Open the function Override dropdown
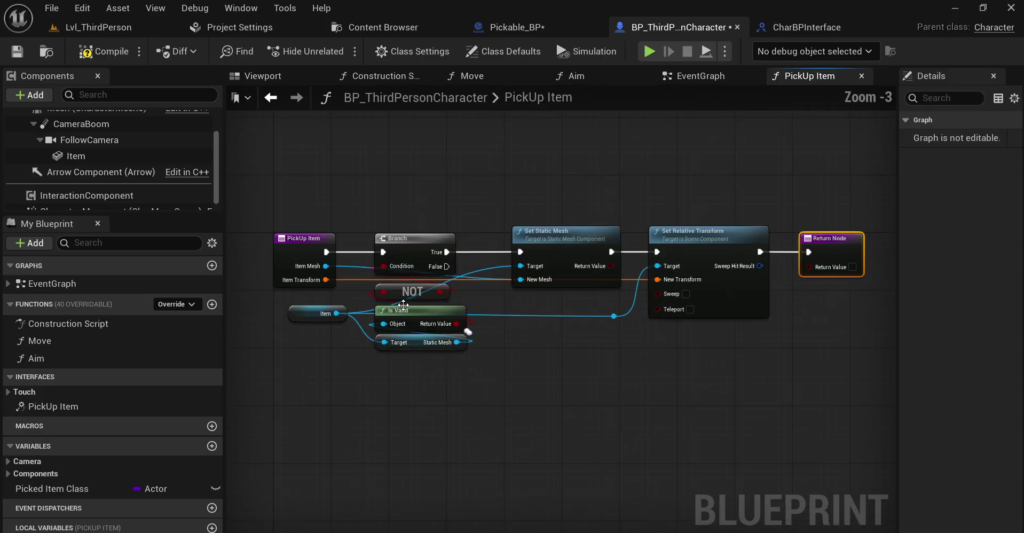The height and width of the screenshot is (533, 1024). 176,304
